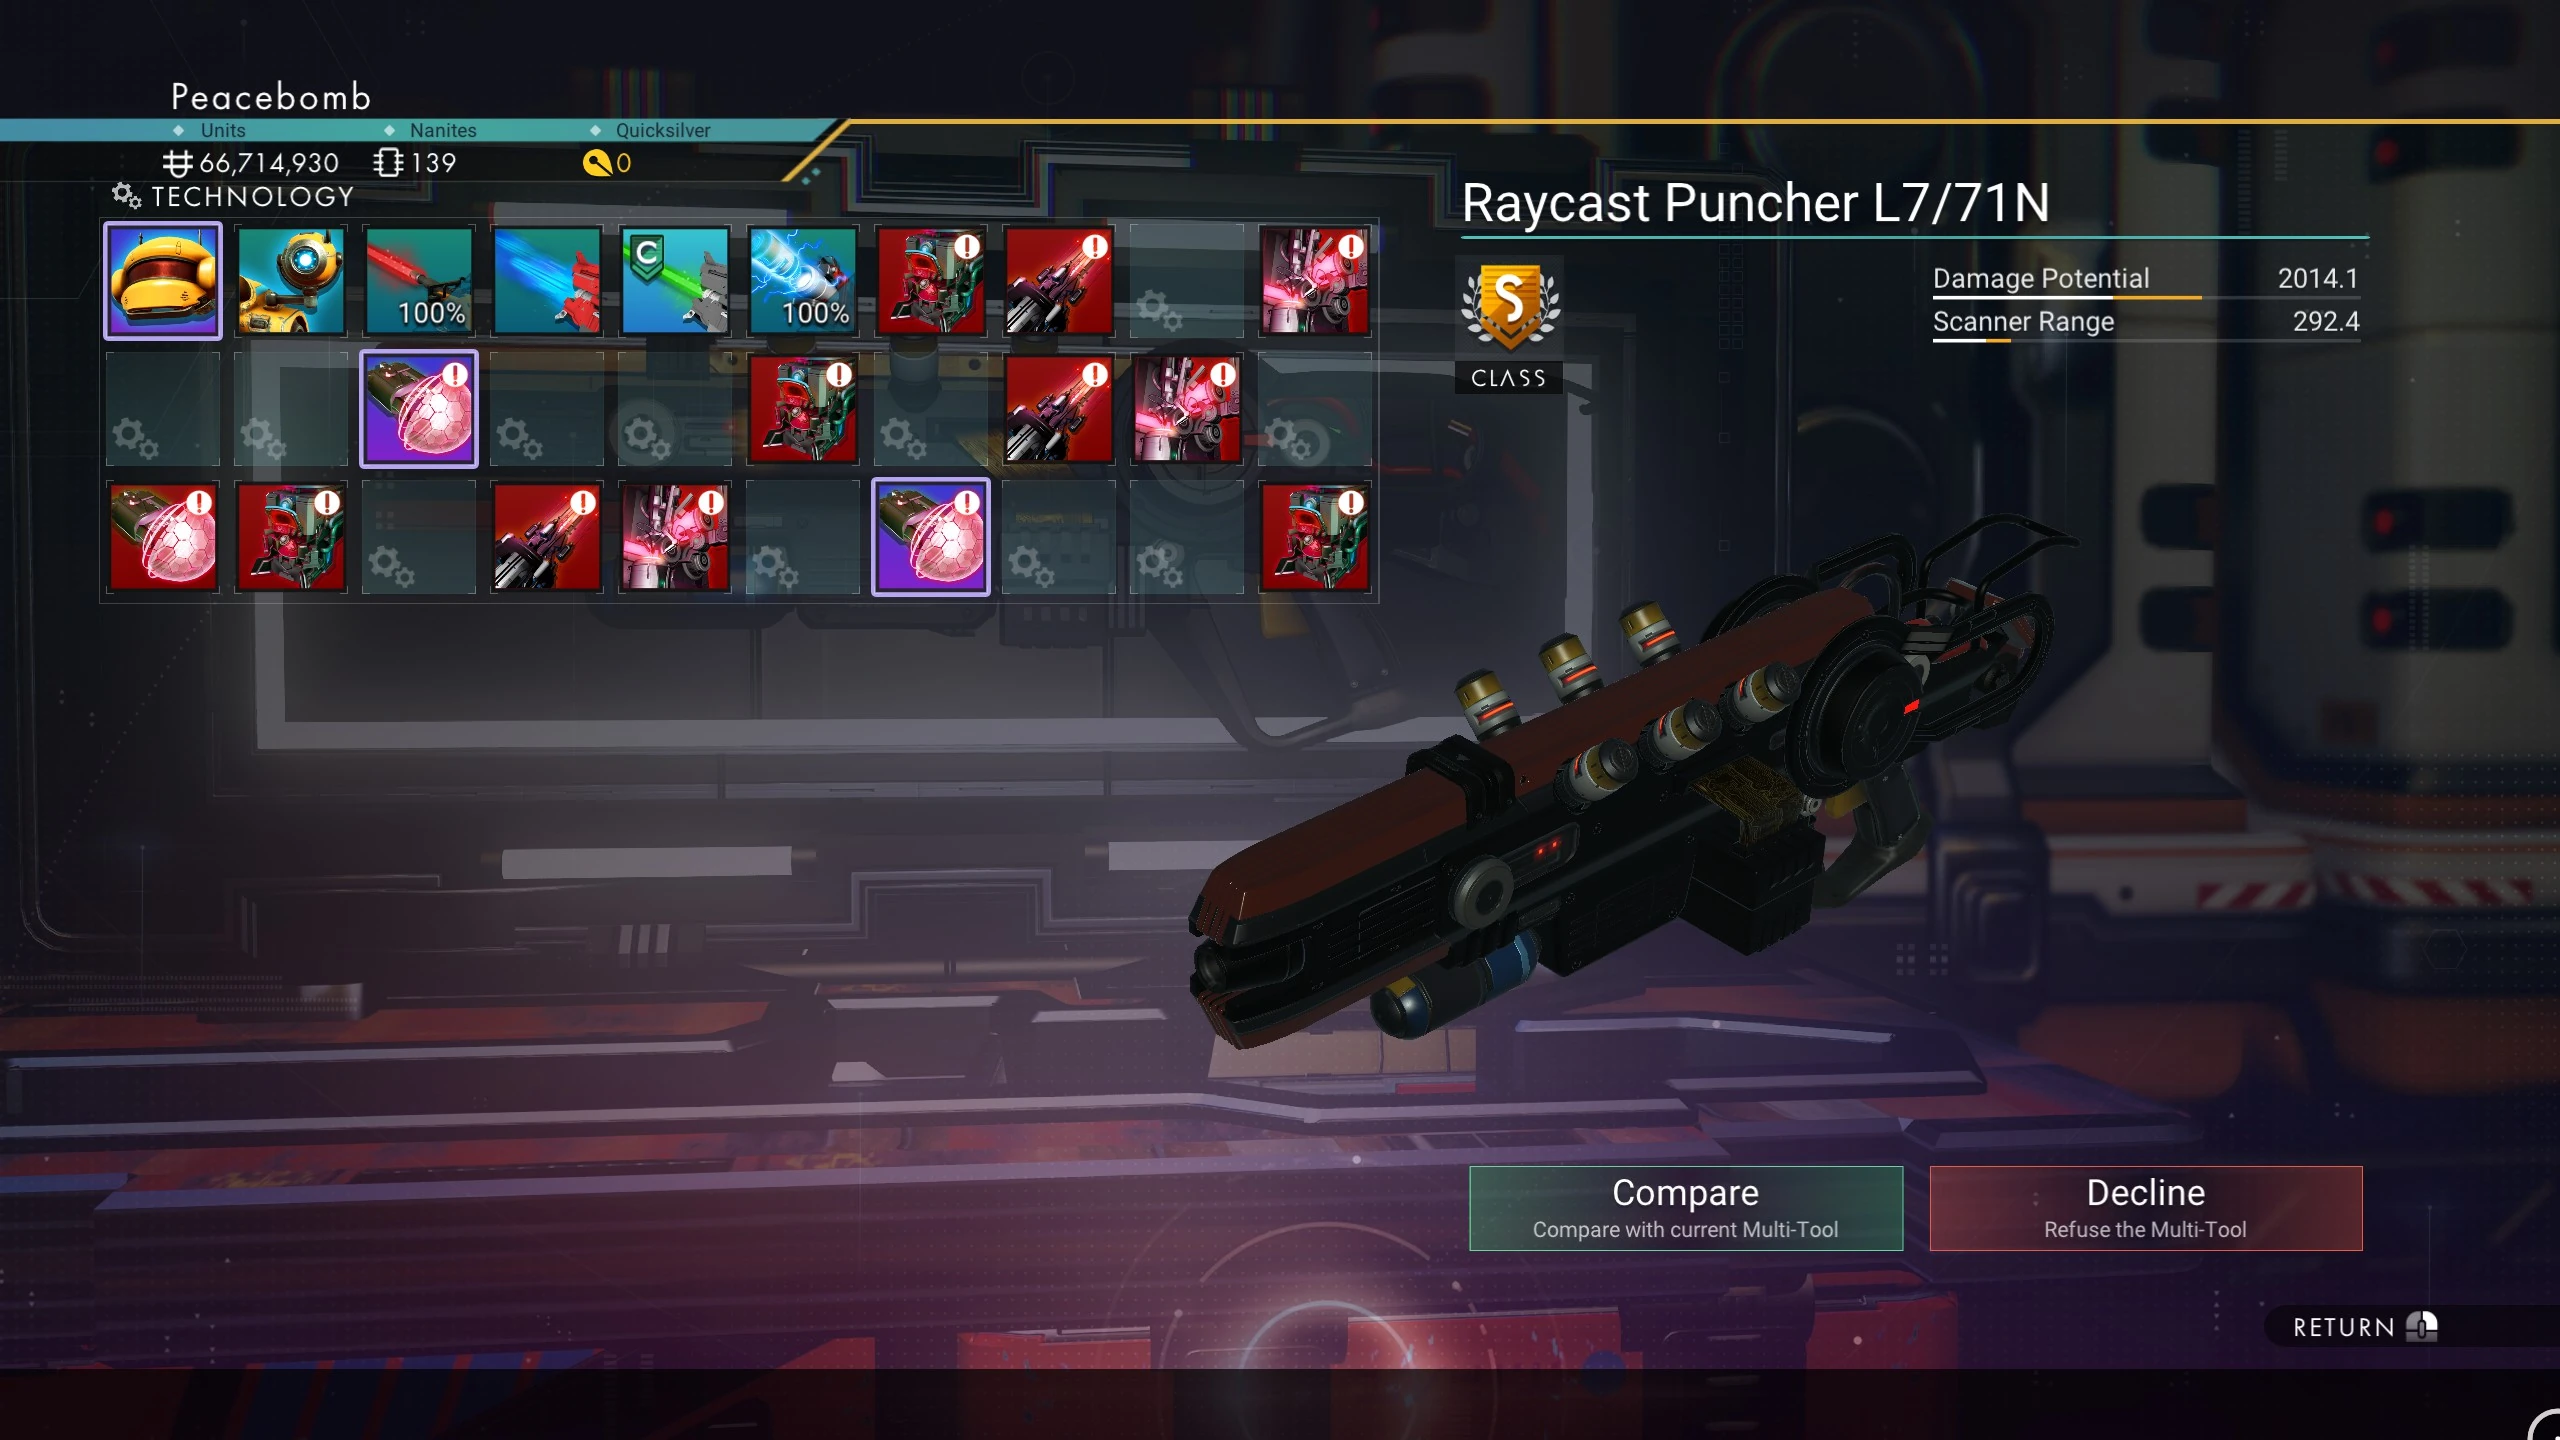2560x1440 pixels.
Task: Select the blue beam weapon technology slot
Action: [547, 281]
